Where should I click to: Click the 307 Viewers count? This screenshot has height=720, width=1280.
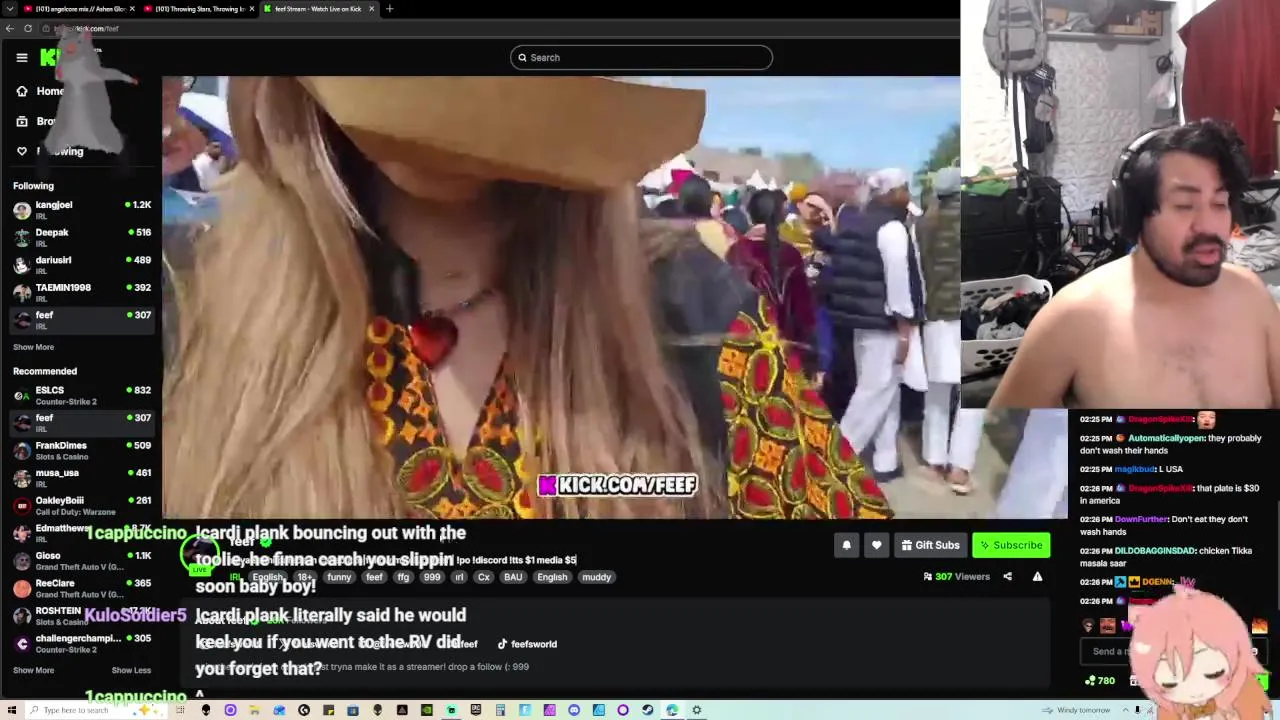pyautogui.click(x=956, y=576)
